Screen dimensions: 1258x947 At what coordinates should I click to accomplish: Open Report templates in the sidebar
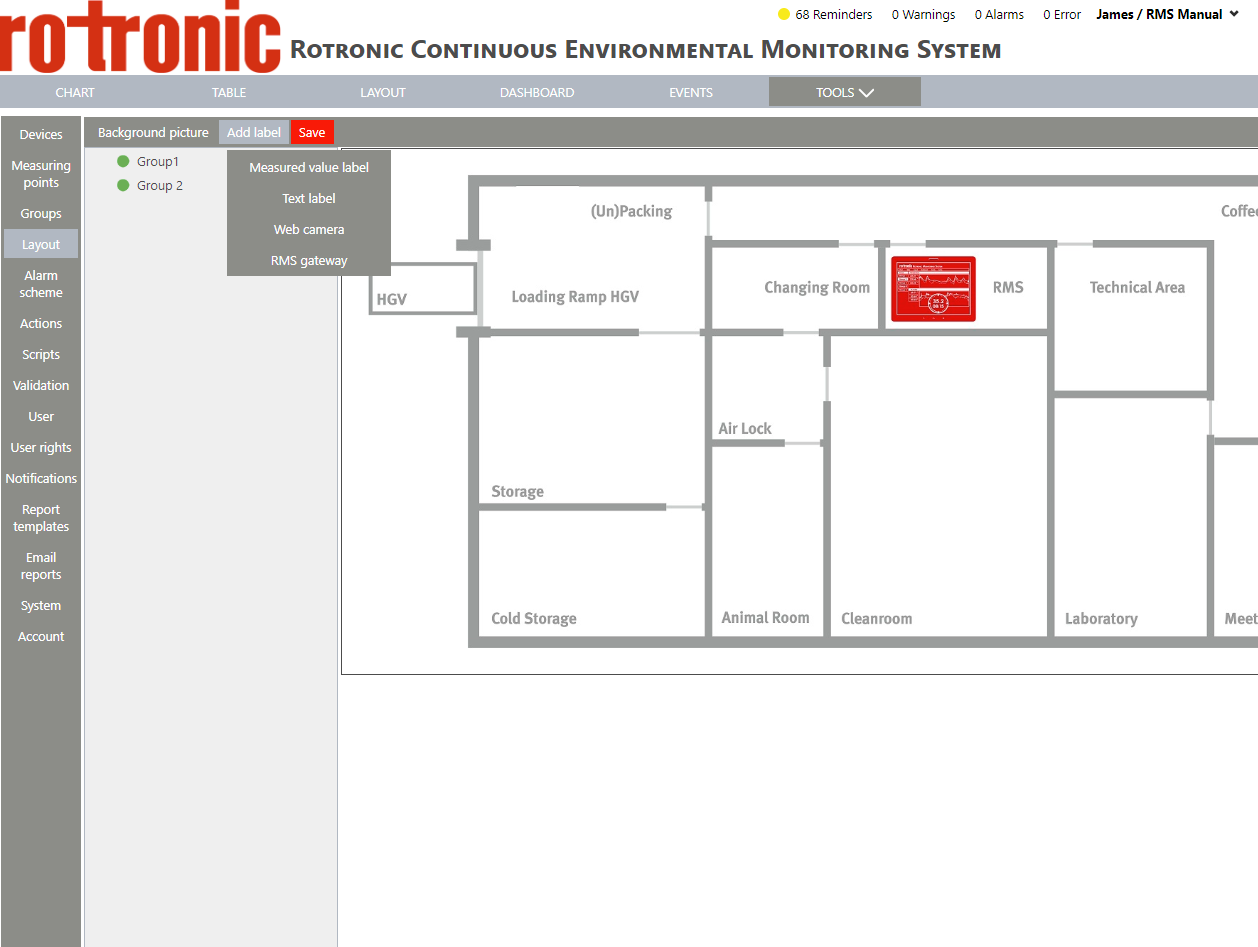point(41,518)
